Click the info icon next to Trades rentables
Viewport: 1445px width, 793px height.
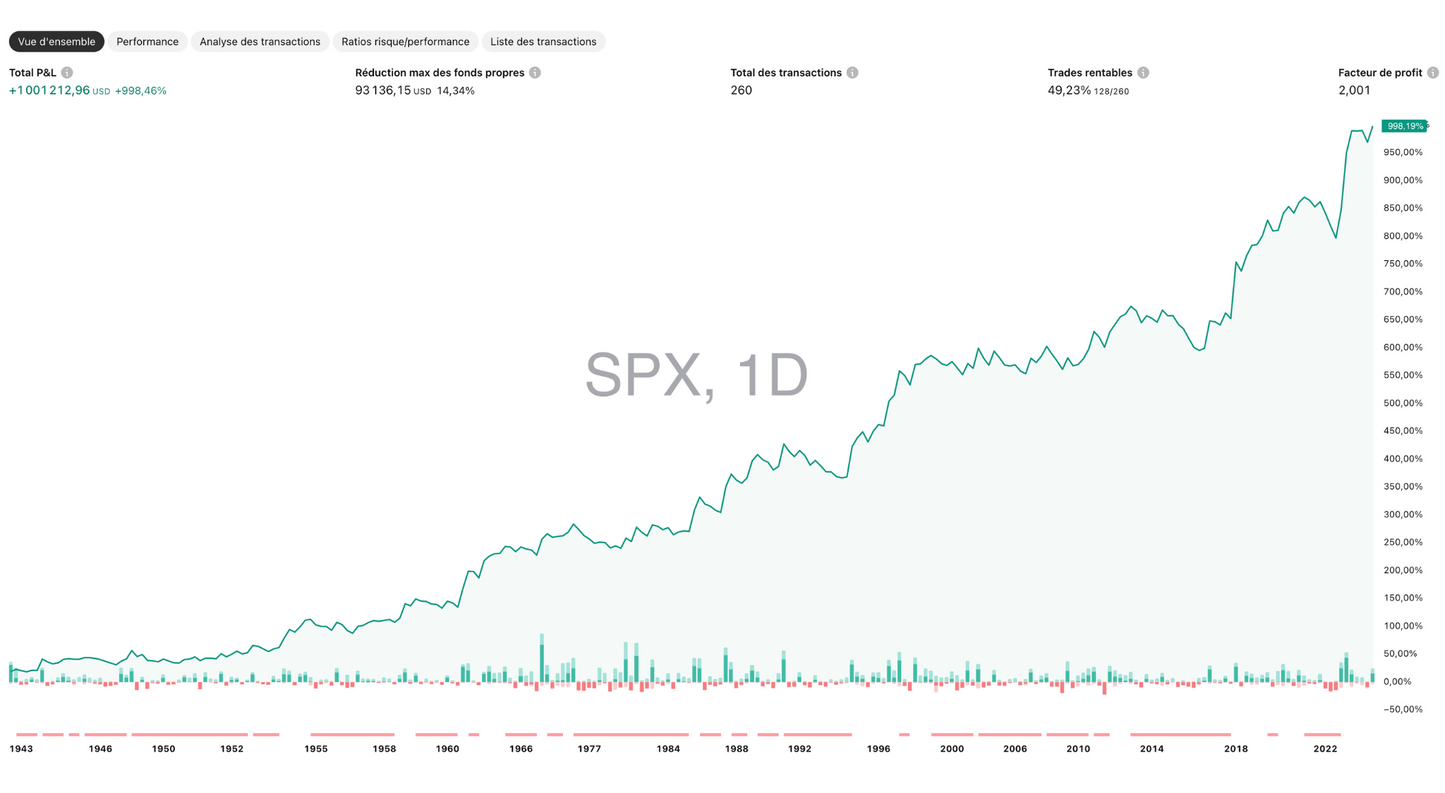pos(1143,72)
